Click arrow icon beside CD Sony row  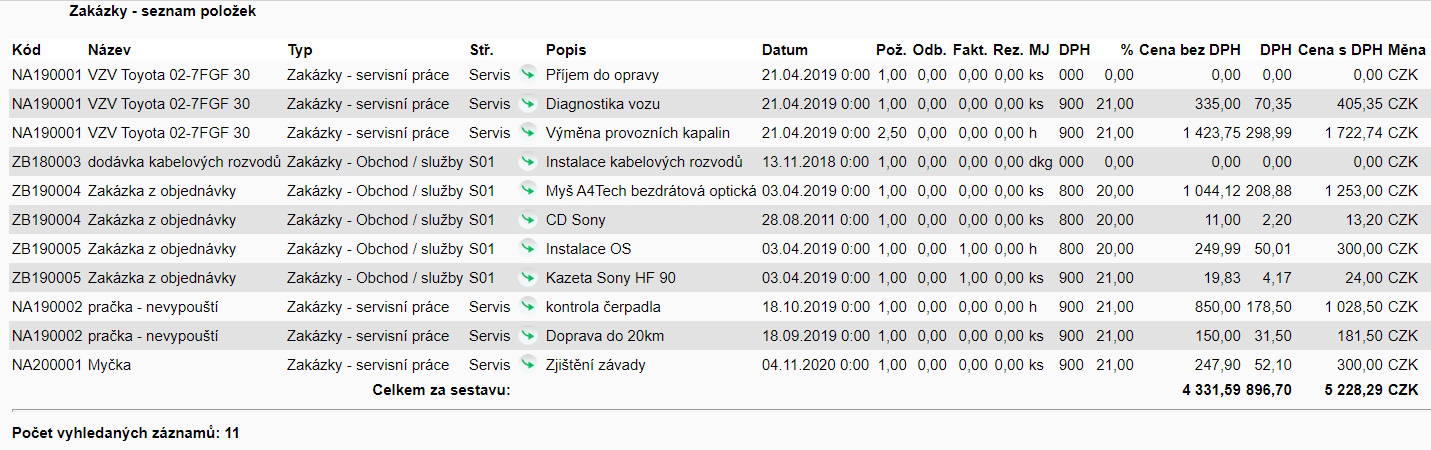(x=528, y=219)
